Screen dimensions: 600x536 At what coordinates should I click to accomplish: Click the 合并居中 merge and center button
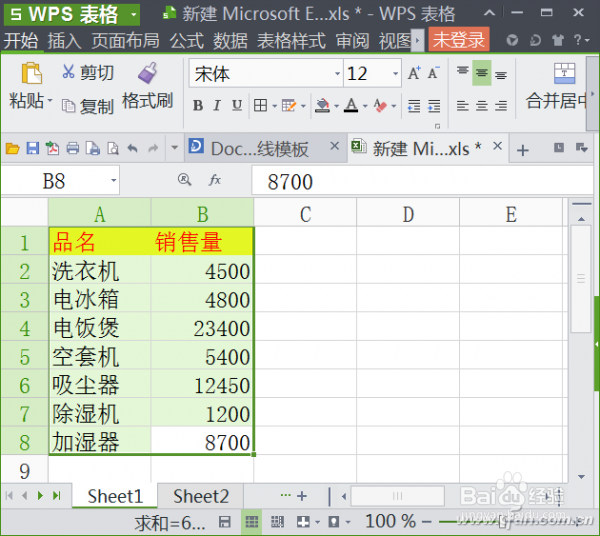pyautogui.click(x=556, y=86)
